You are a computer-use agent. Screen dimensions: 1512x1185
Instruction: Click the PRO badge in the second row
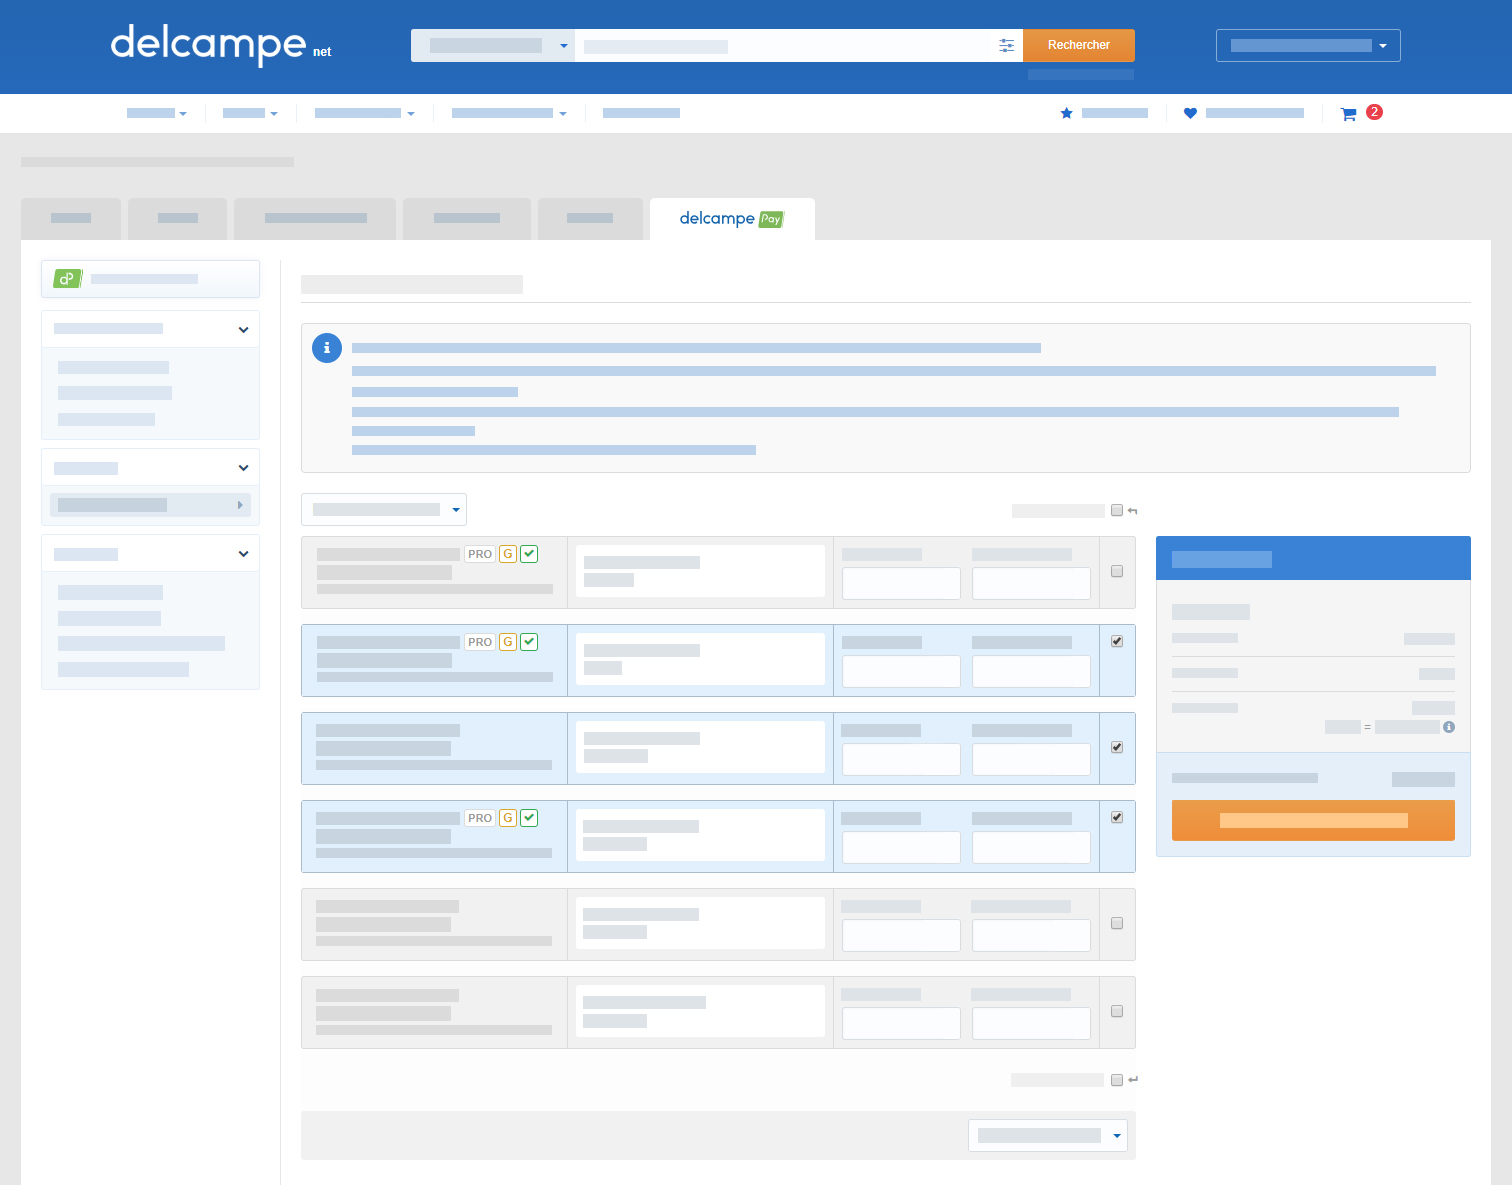[480, 642]
